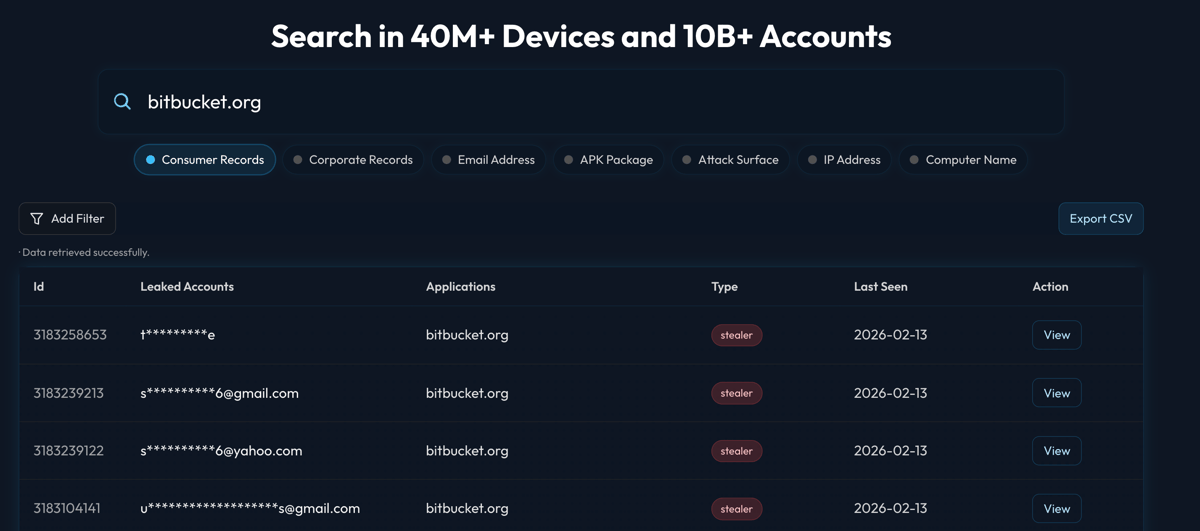Click stealer badge in row 3183239122
The width and height of the screenshot is (1200, 531).
tap(737, 451)
